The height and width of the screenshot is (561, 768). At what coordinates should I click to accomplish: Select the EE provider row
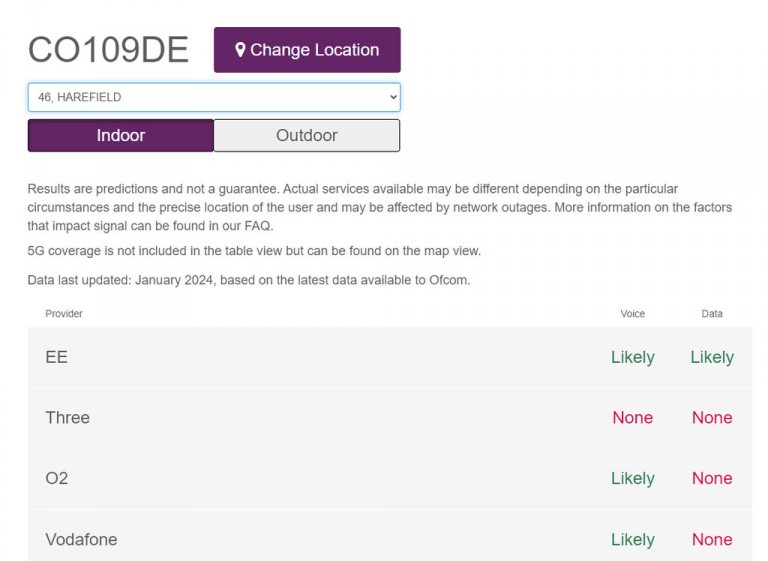click(x=390, y=357)
